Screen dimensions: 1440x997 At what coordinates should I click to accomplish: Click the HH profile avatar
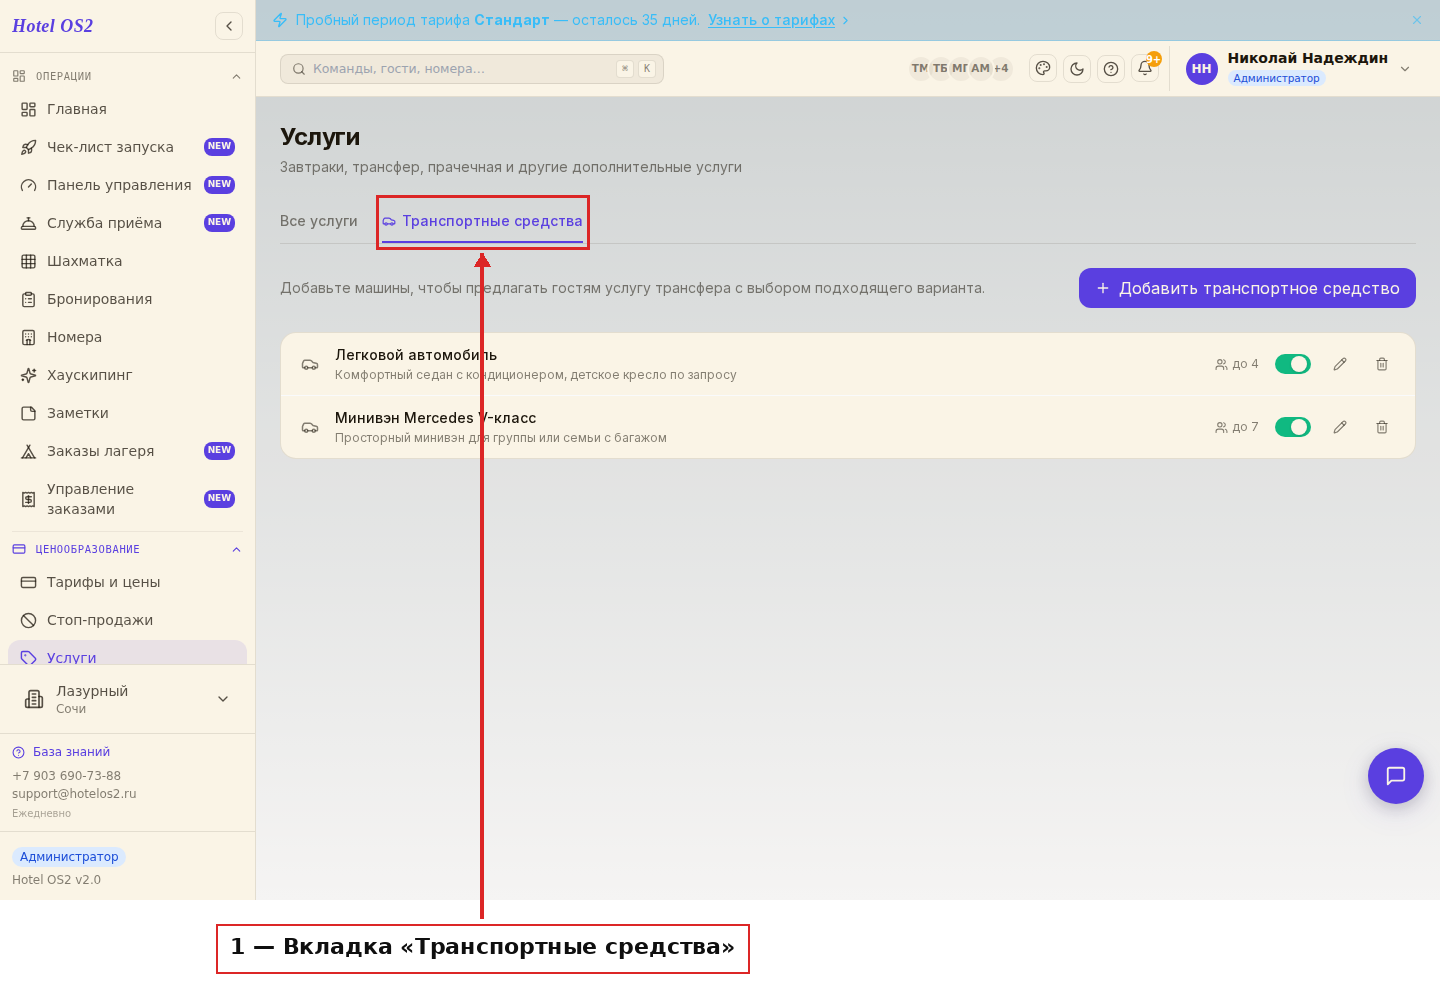[x=1202, y=69]
